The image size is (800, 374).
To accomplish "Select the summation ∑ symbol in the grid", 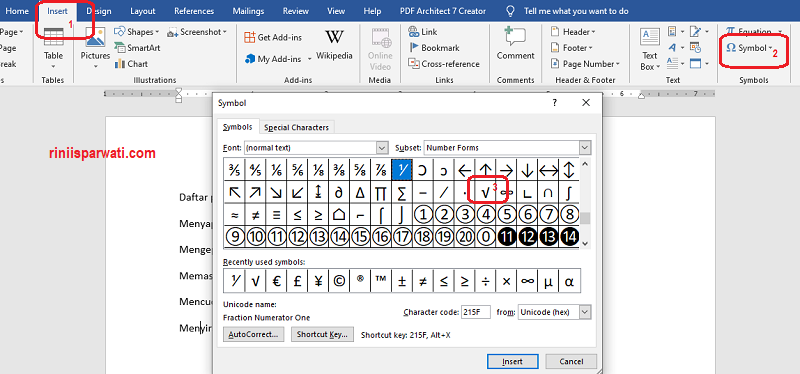I will coord(402,192).
